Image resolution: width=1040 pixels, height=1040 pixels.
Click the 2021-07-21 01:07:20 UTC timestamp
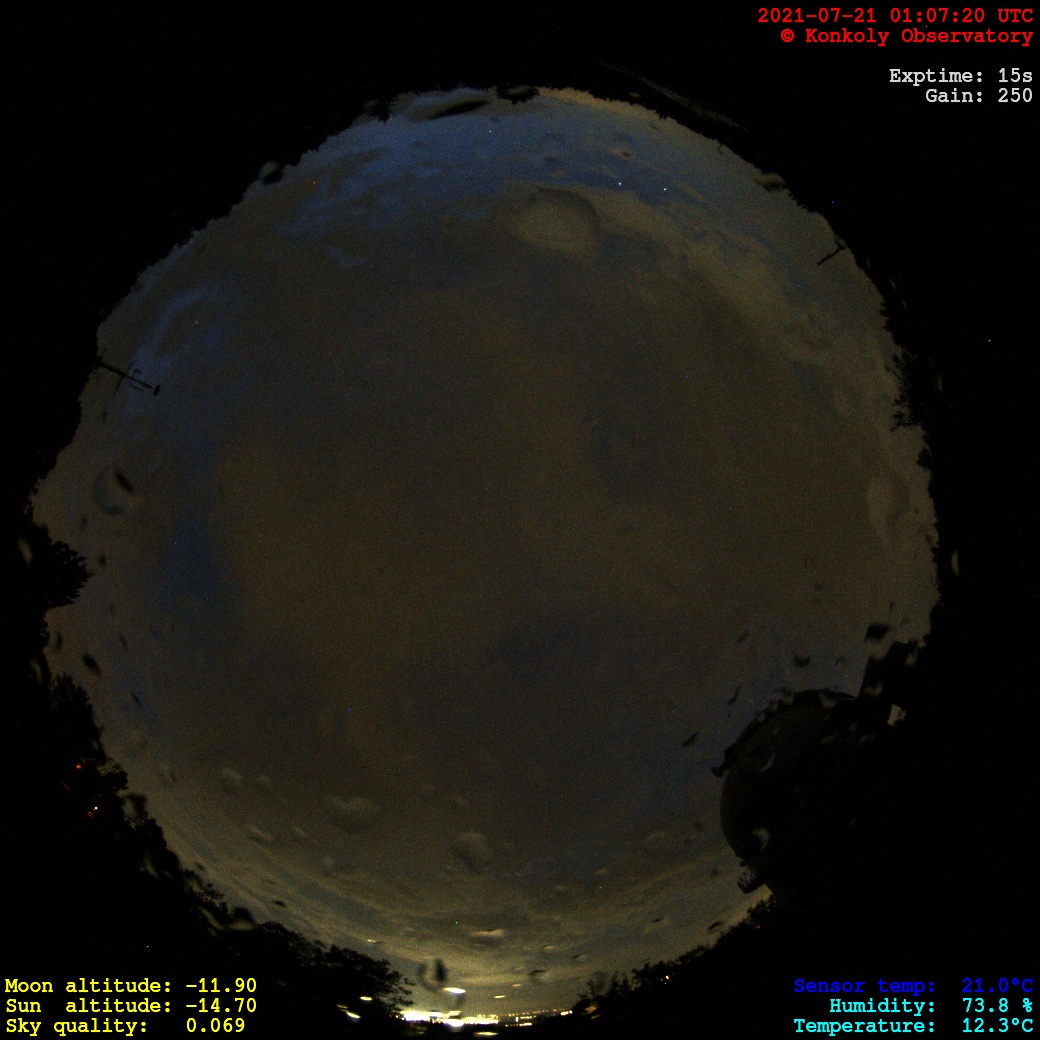[x=894, y=16]
